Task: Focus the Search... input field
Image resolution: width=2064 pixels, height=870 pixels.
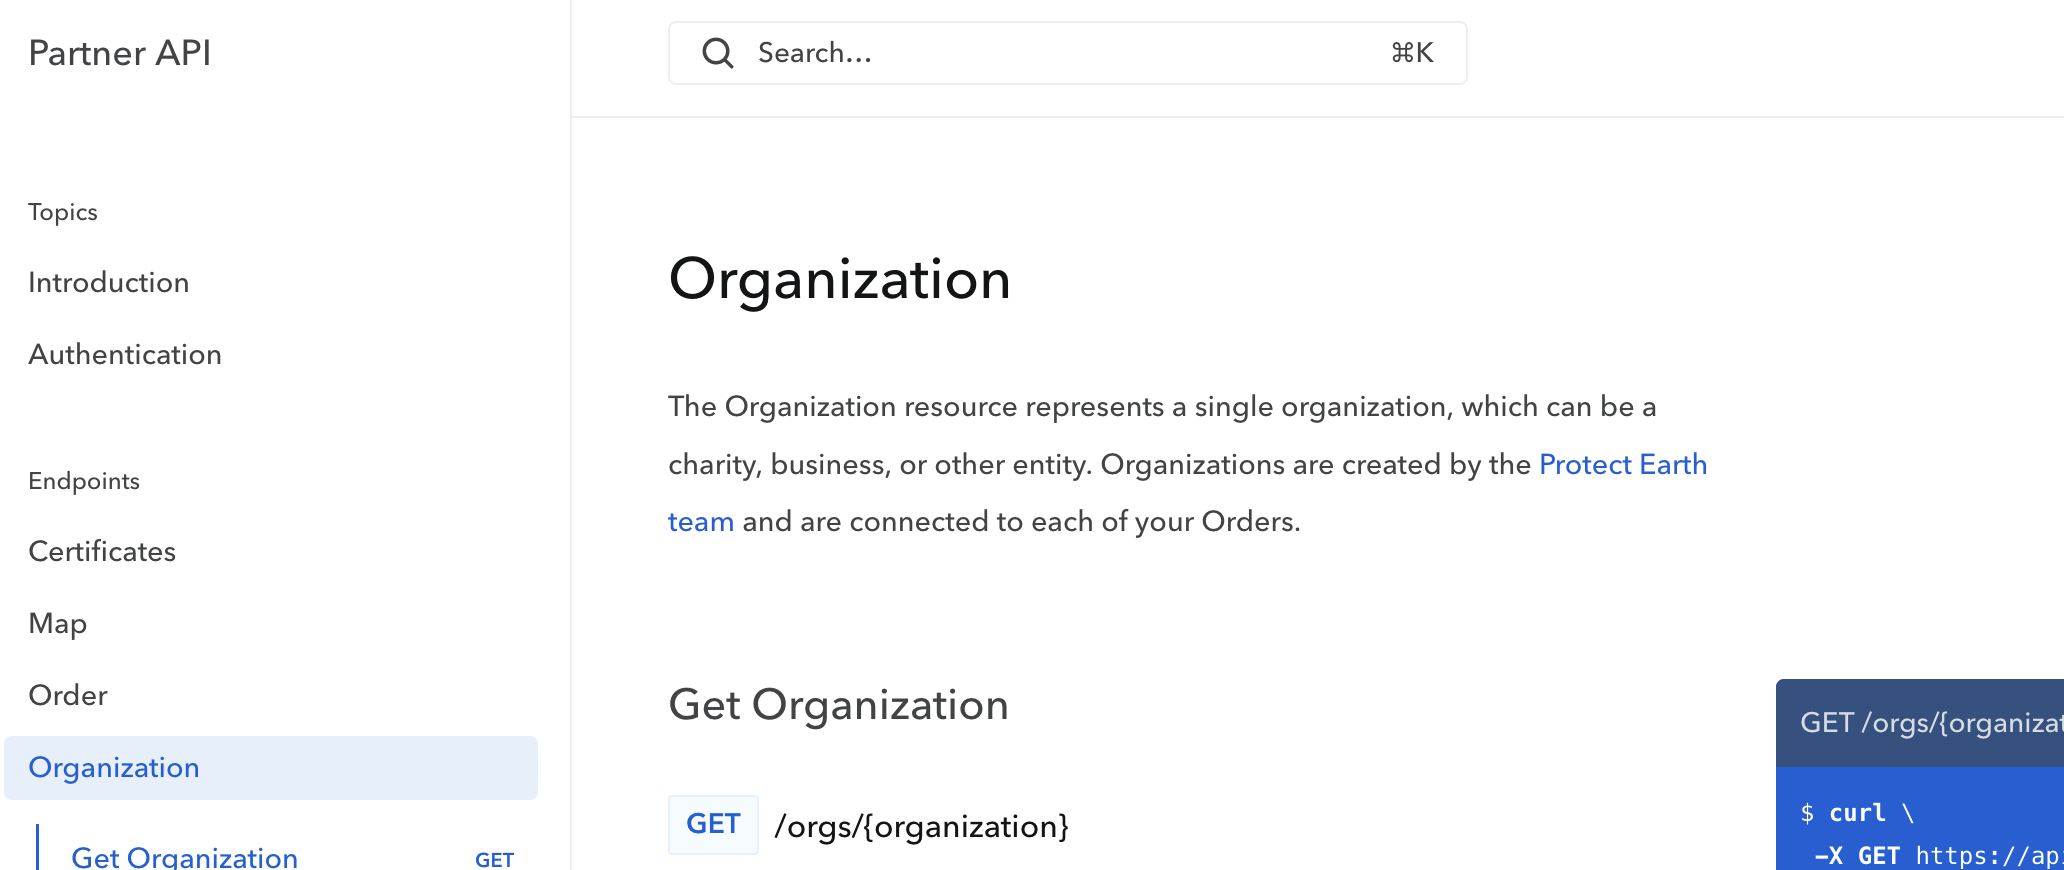Action: click(x=1050, y=53)
